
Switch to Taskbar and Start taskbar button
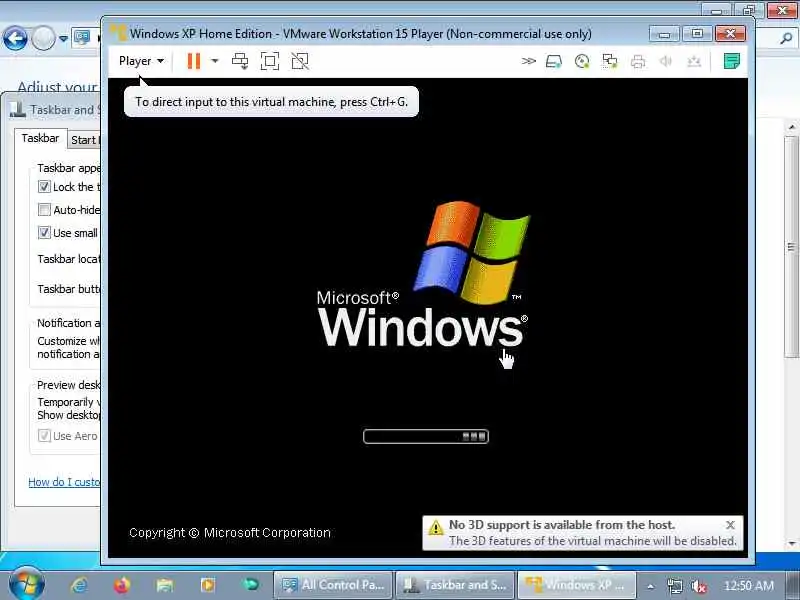click(455, 585)
